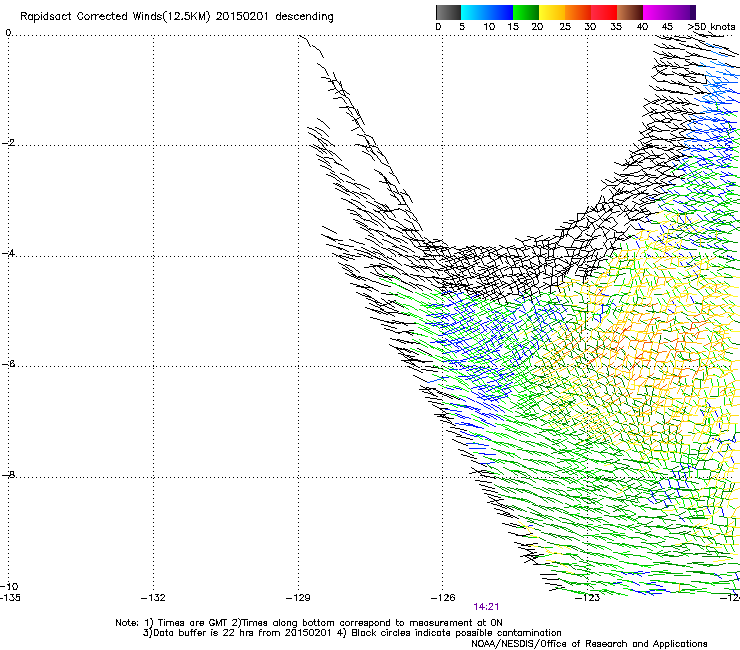Click the '-129' longitude axis label
Image resolution: width=740 pixels, height=650 pixels.
pyautogui.click(x=298, y=598)
